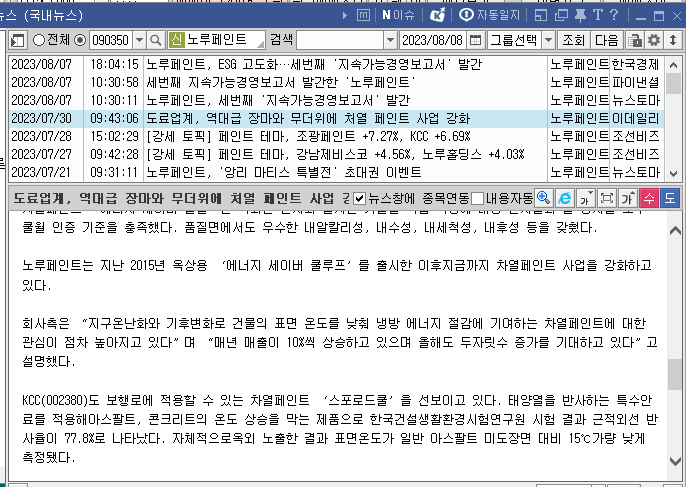
Task: Click the 090350 stock code field
Action: tap(111, 40)
